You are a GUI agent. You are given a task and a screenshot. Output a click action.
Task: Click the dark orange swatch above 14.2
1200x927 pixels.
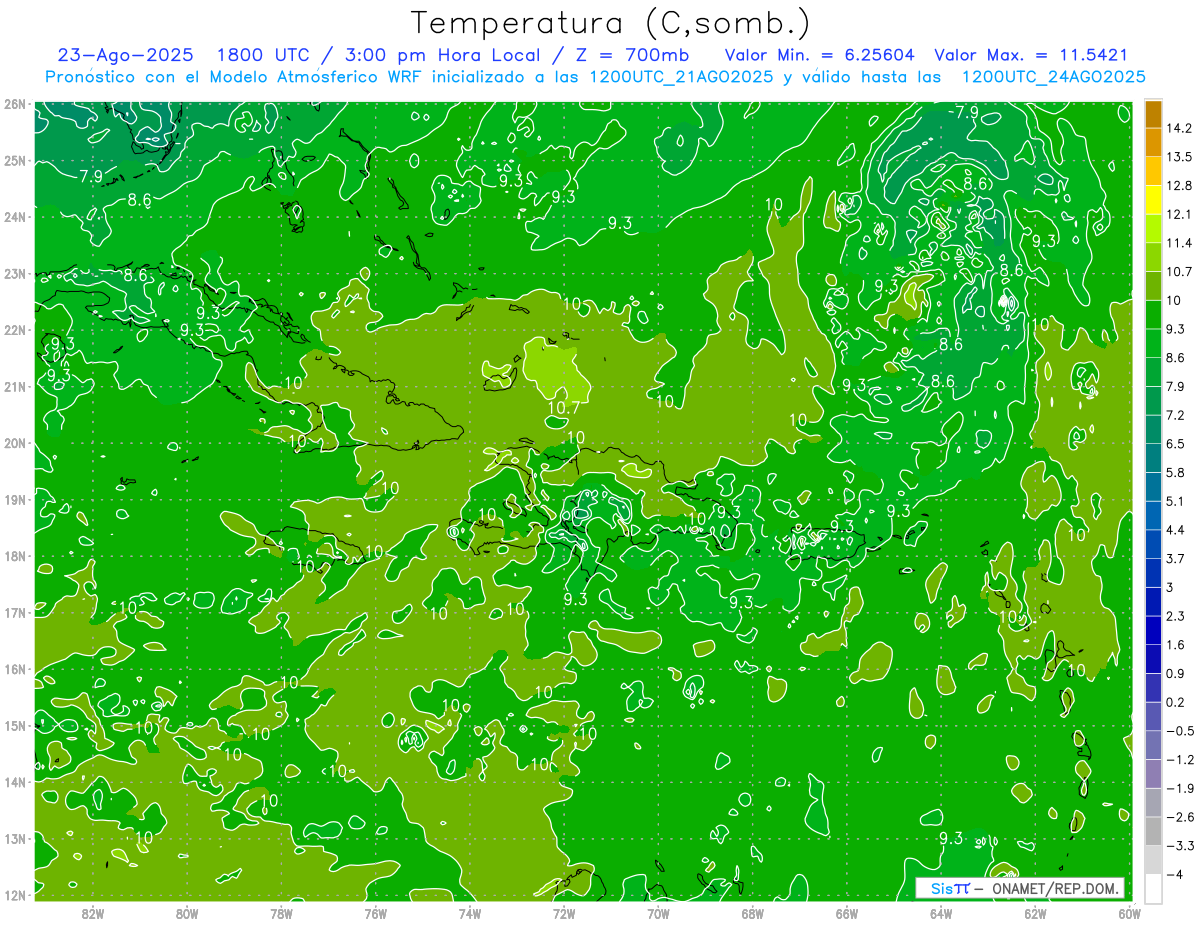tap(1153, 114)
